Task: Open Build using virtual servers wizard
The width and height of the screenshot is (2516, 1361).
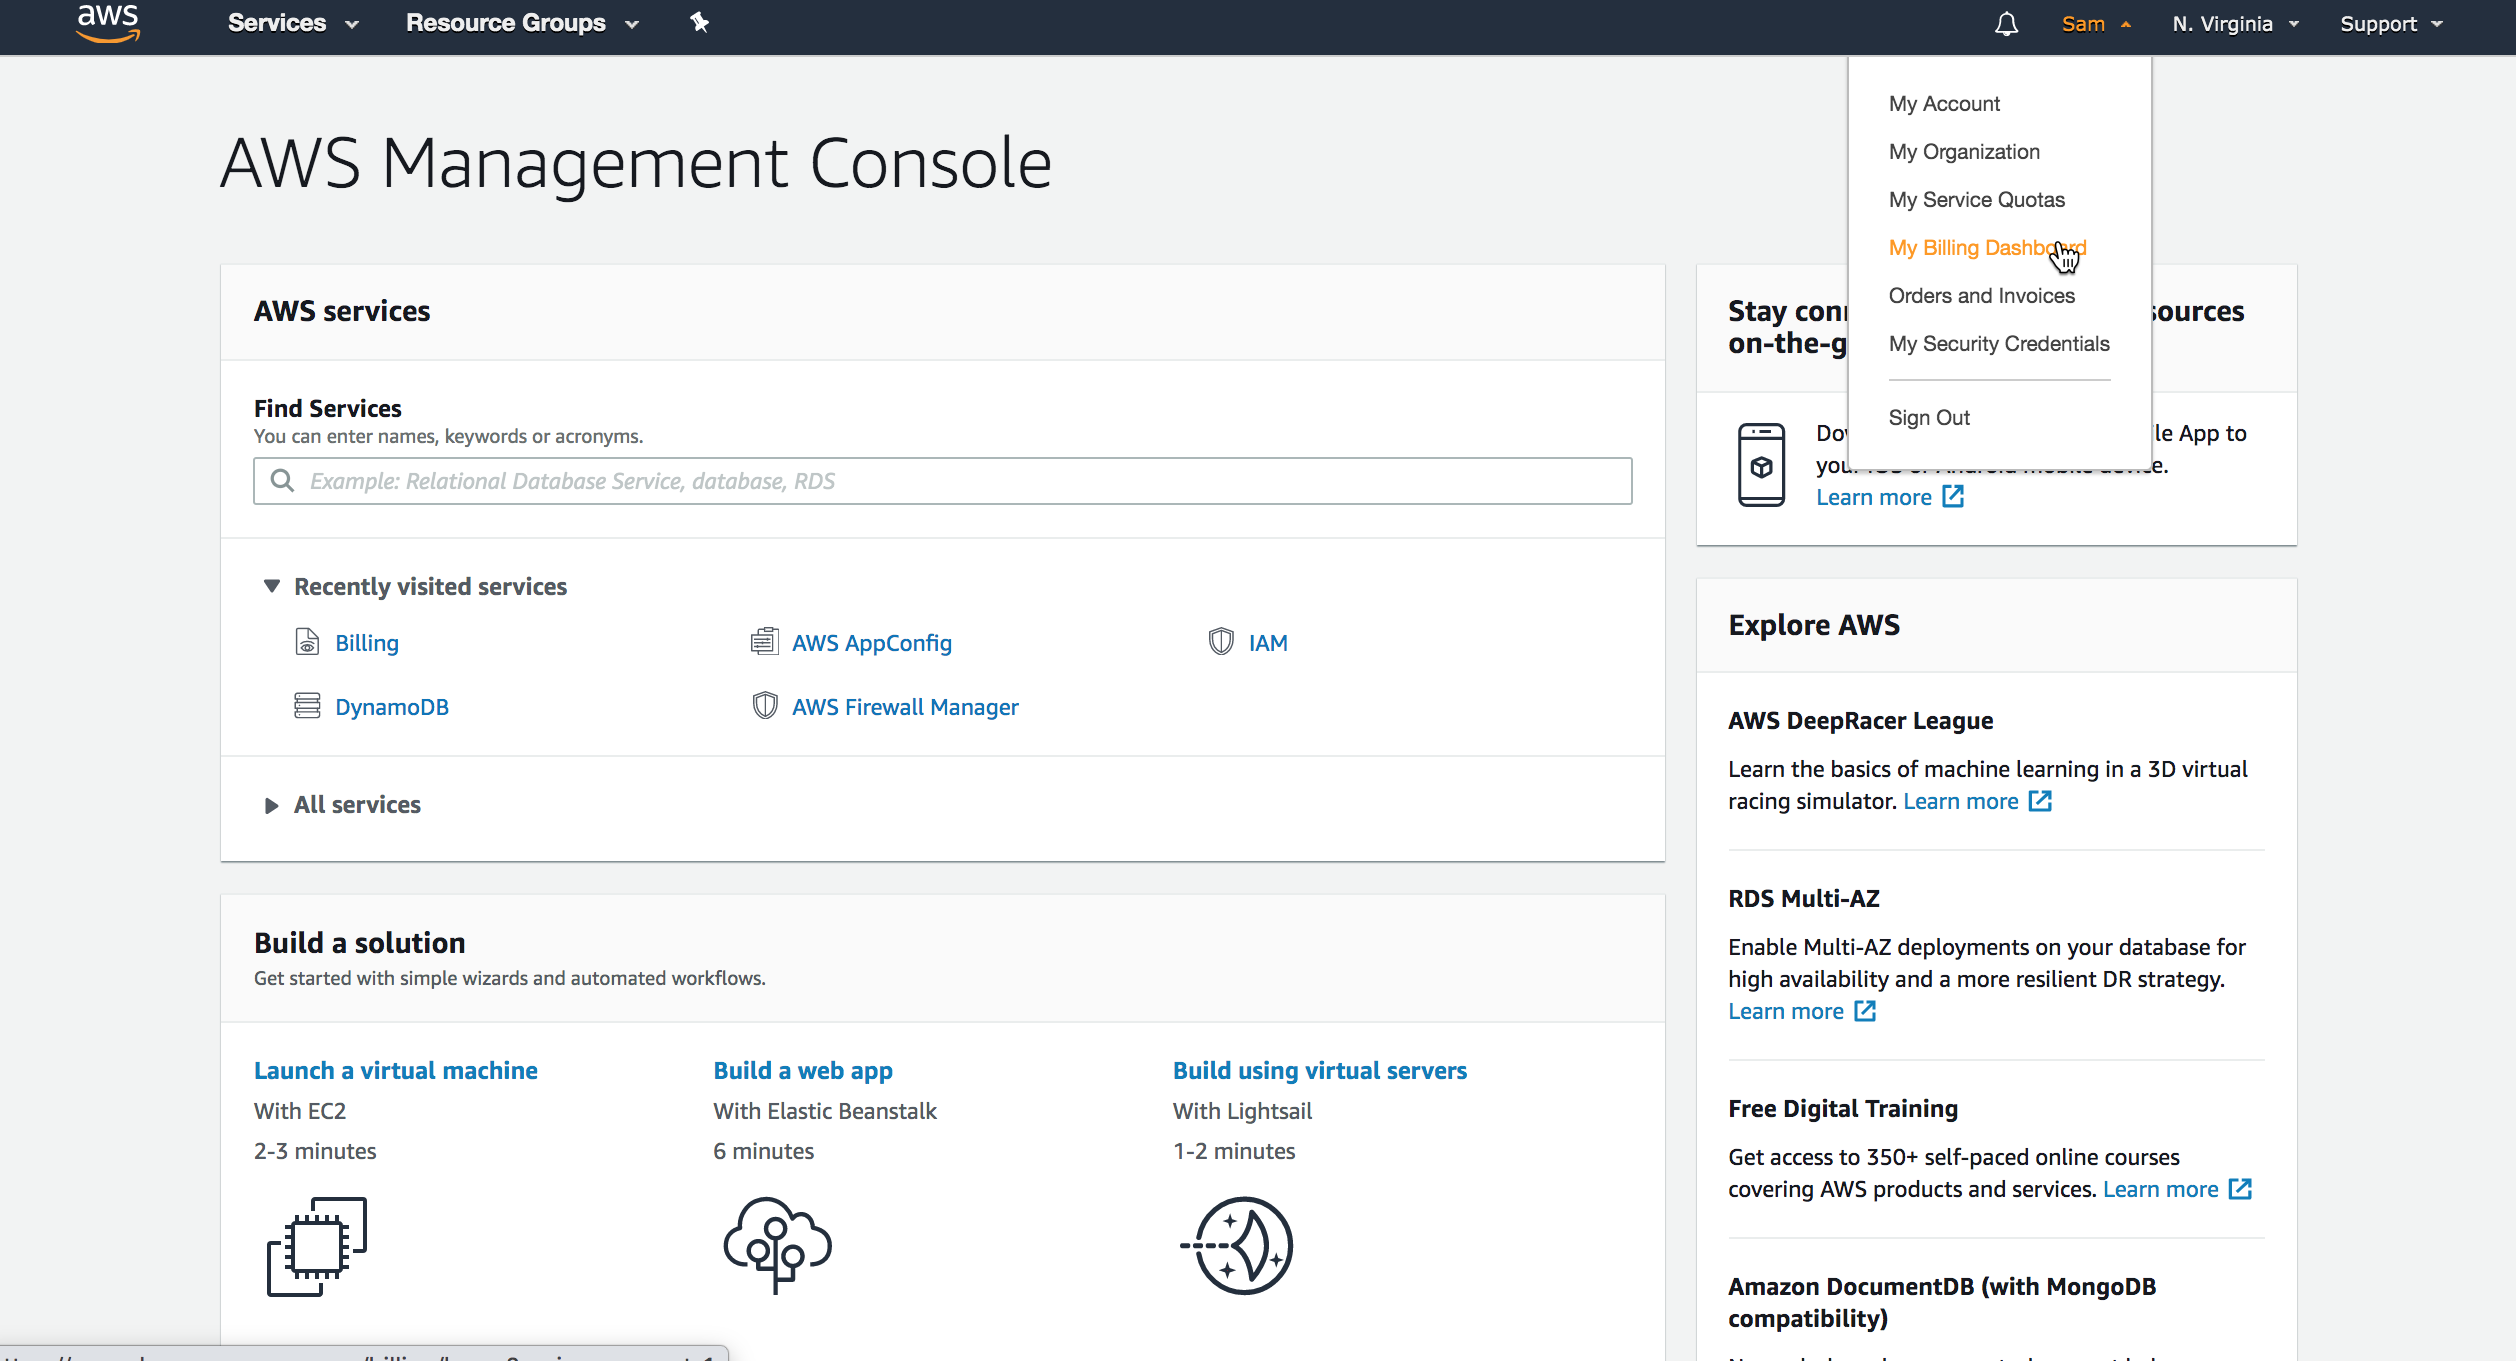Action: [x=1319, y=1071]
